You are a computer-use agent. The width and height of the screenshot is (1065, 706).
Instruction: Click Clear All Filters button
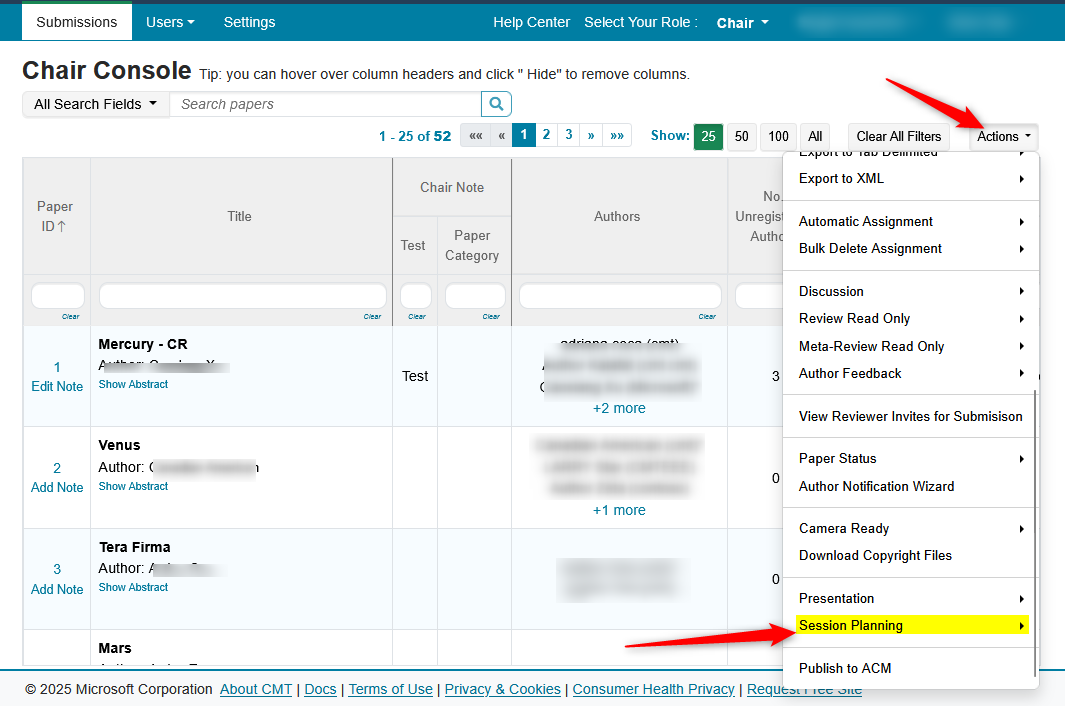[898, 137]
